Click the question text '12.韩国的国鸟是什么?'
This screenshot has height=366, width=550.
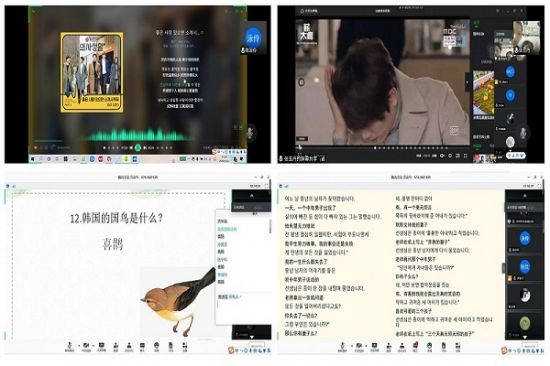point(116,218)
